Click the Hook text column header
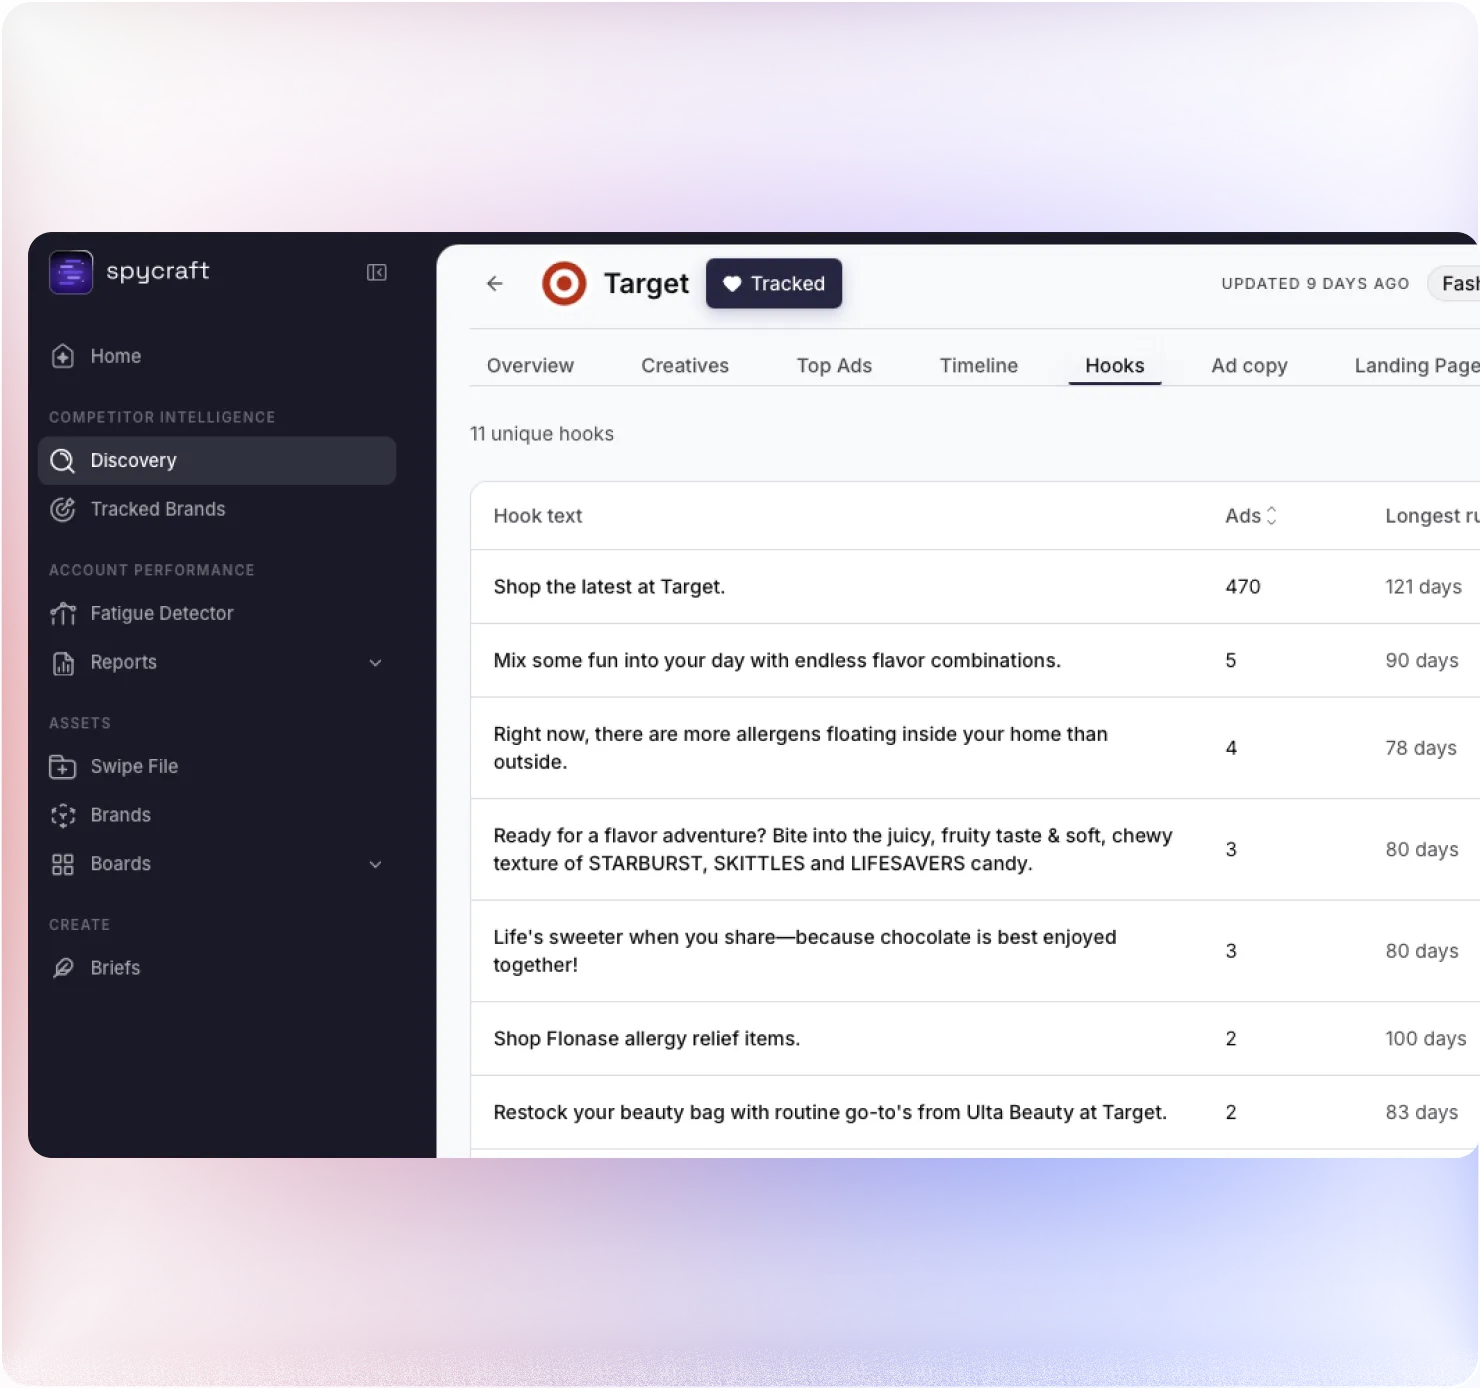 click(x=538, y=516)
